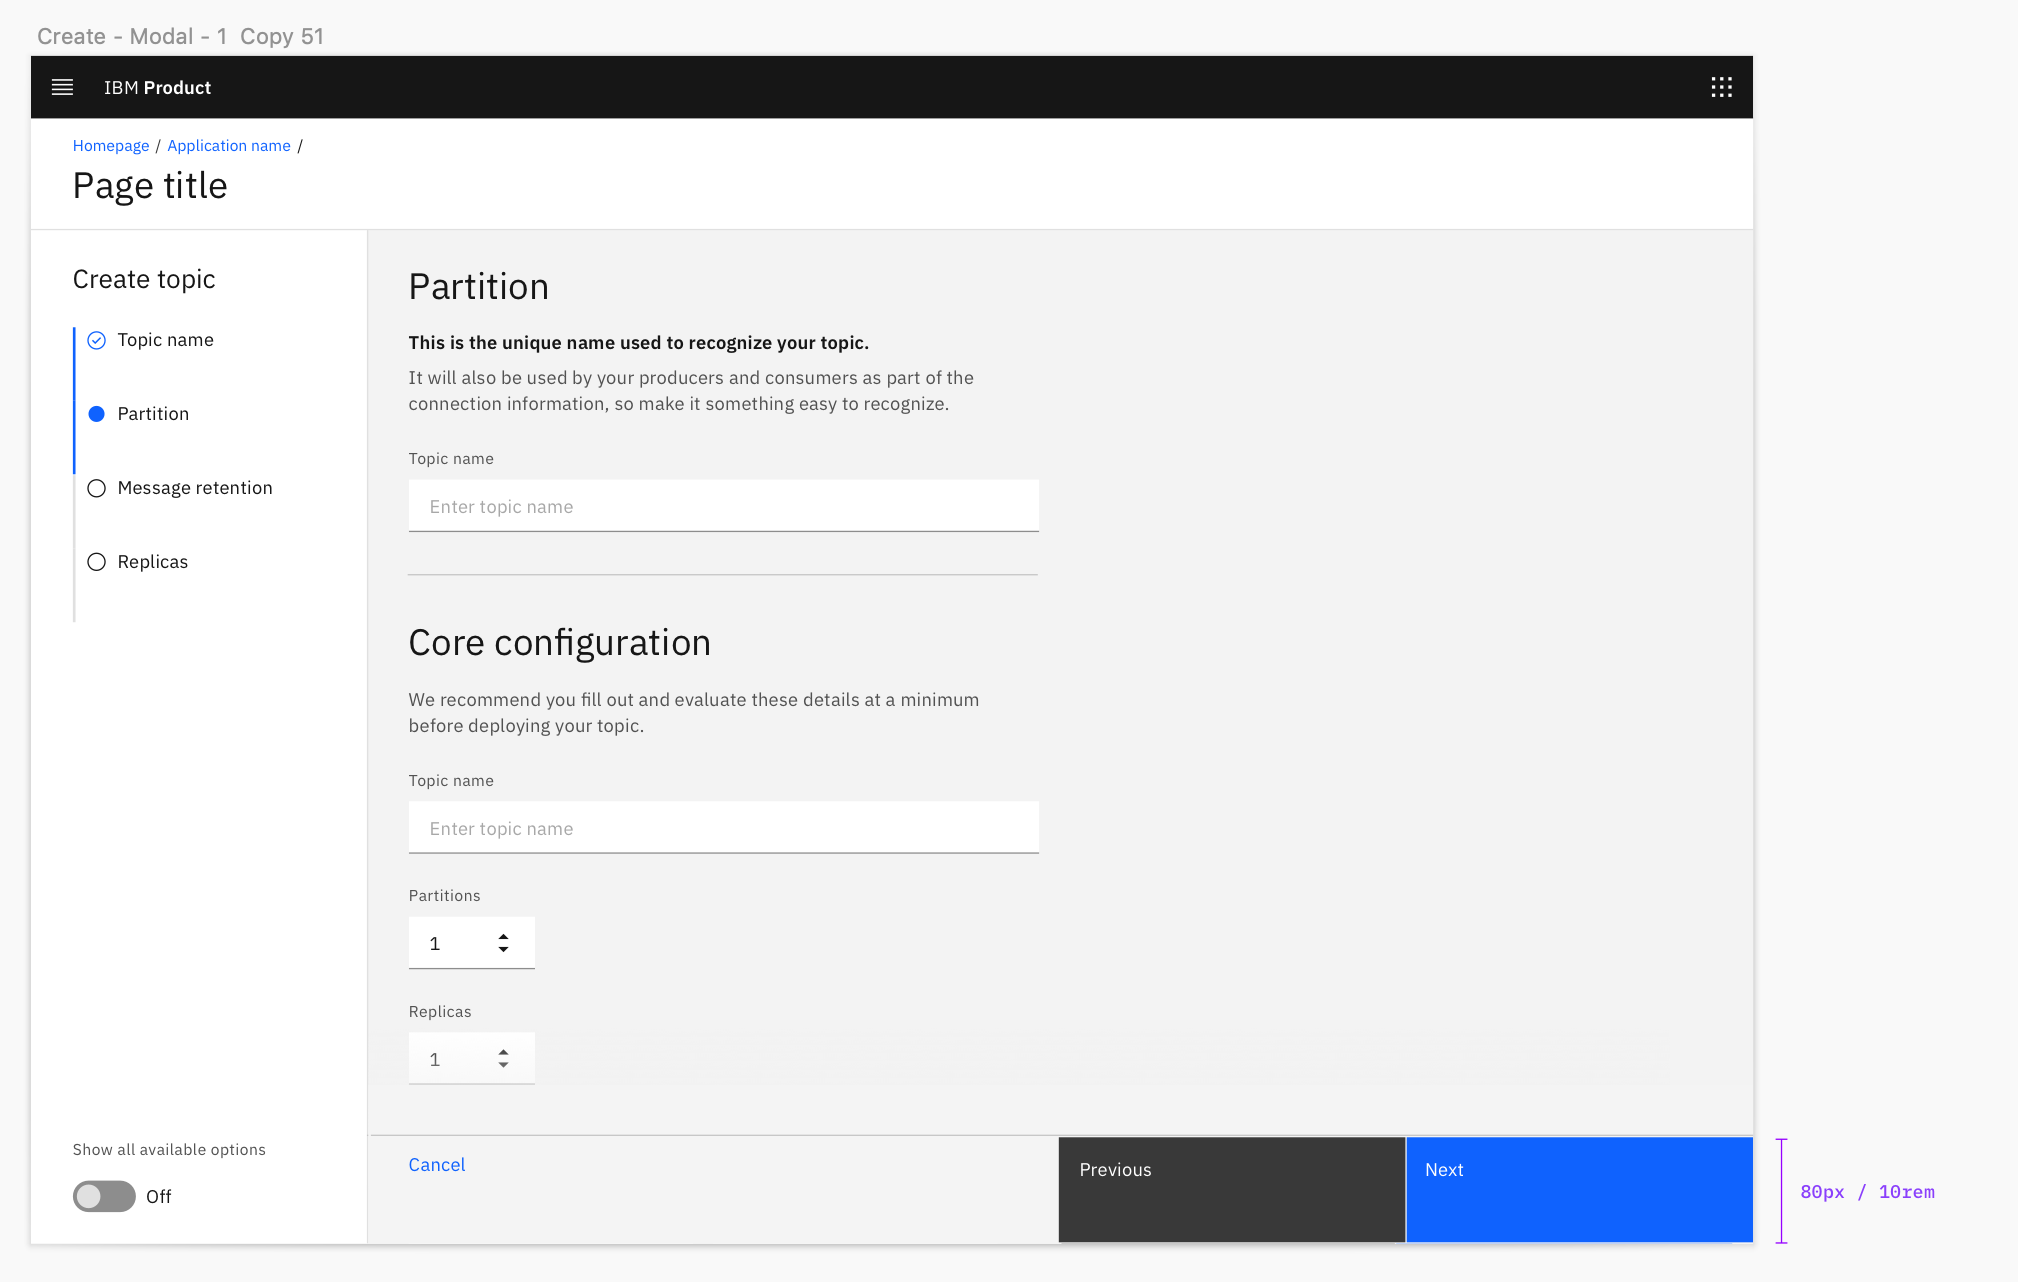Decrement the Replicas number stepper
Image resolution: width=2018 pixels, height=1282 pixels.
click(503, 1065)
